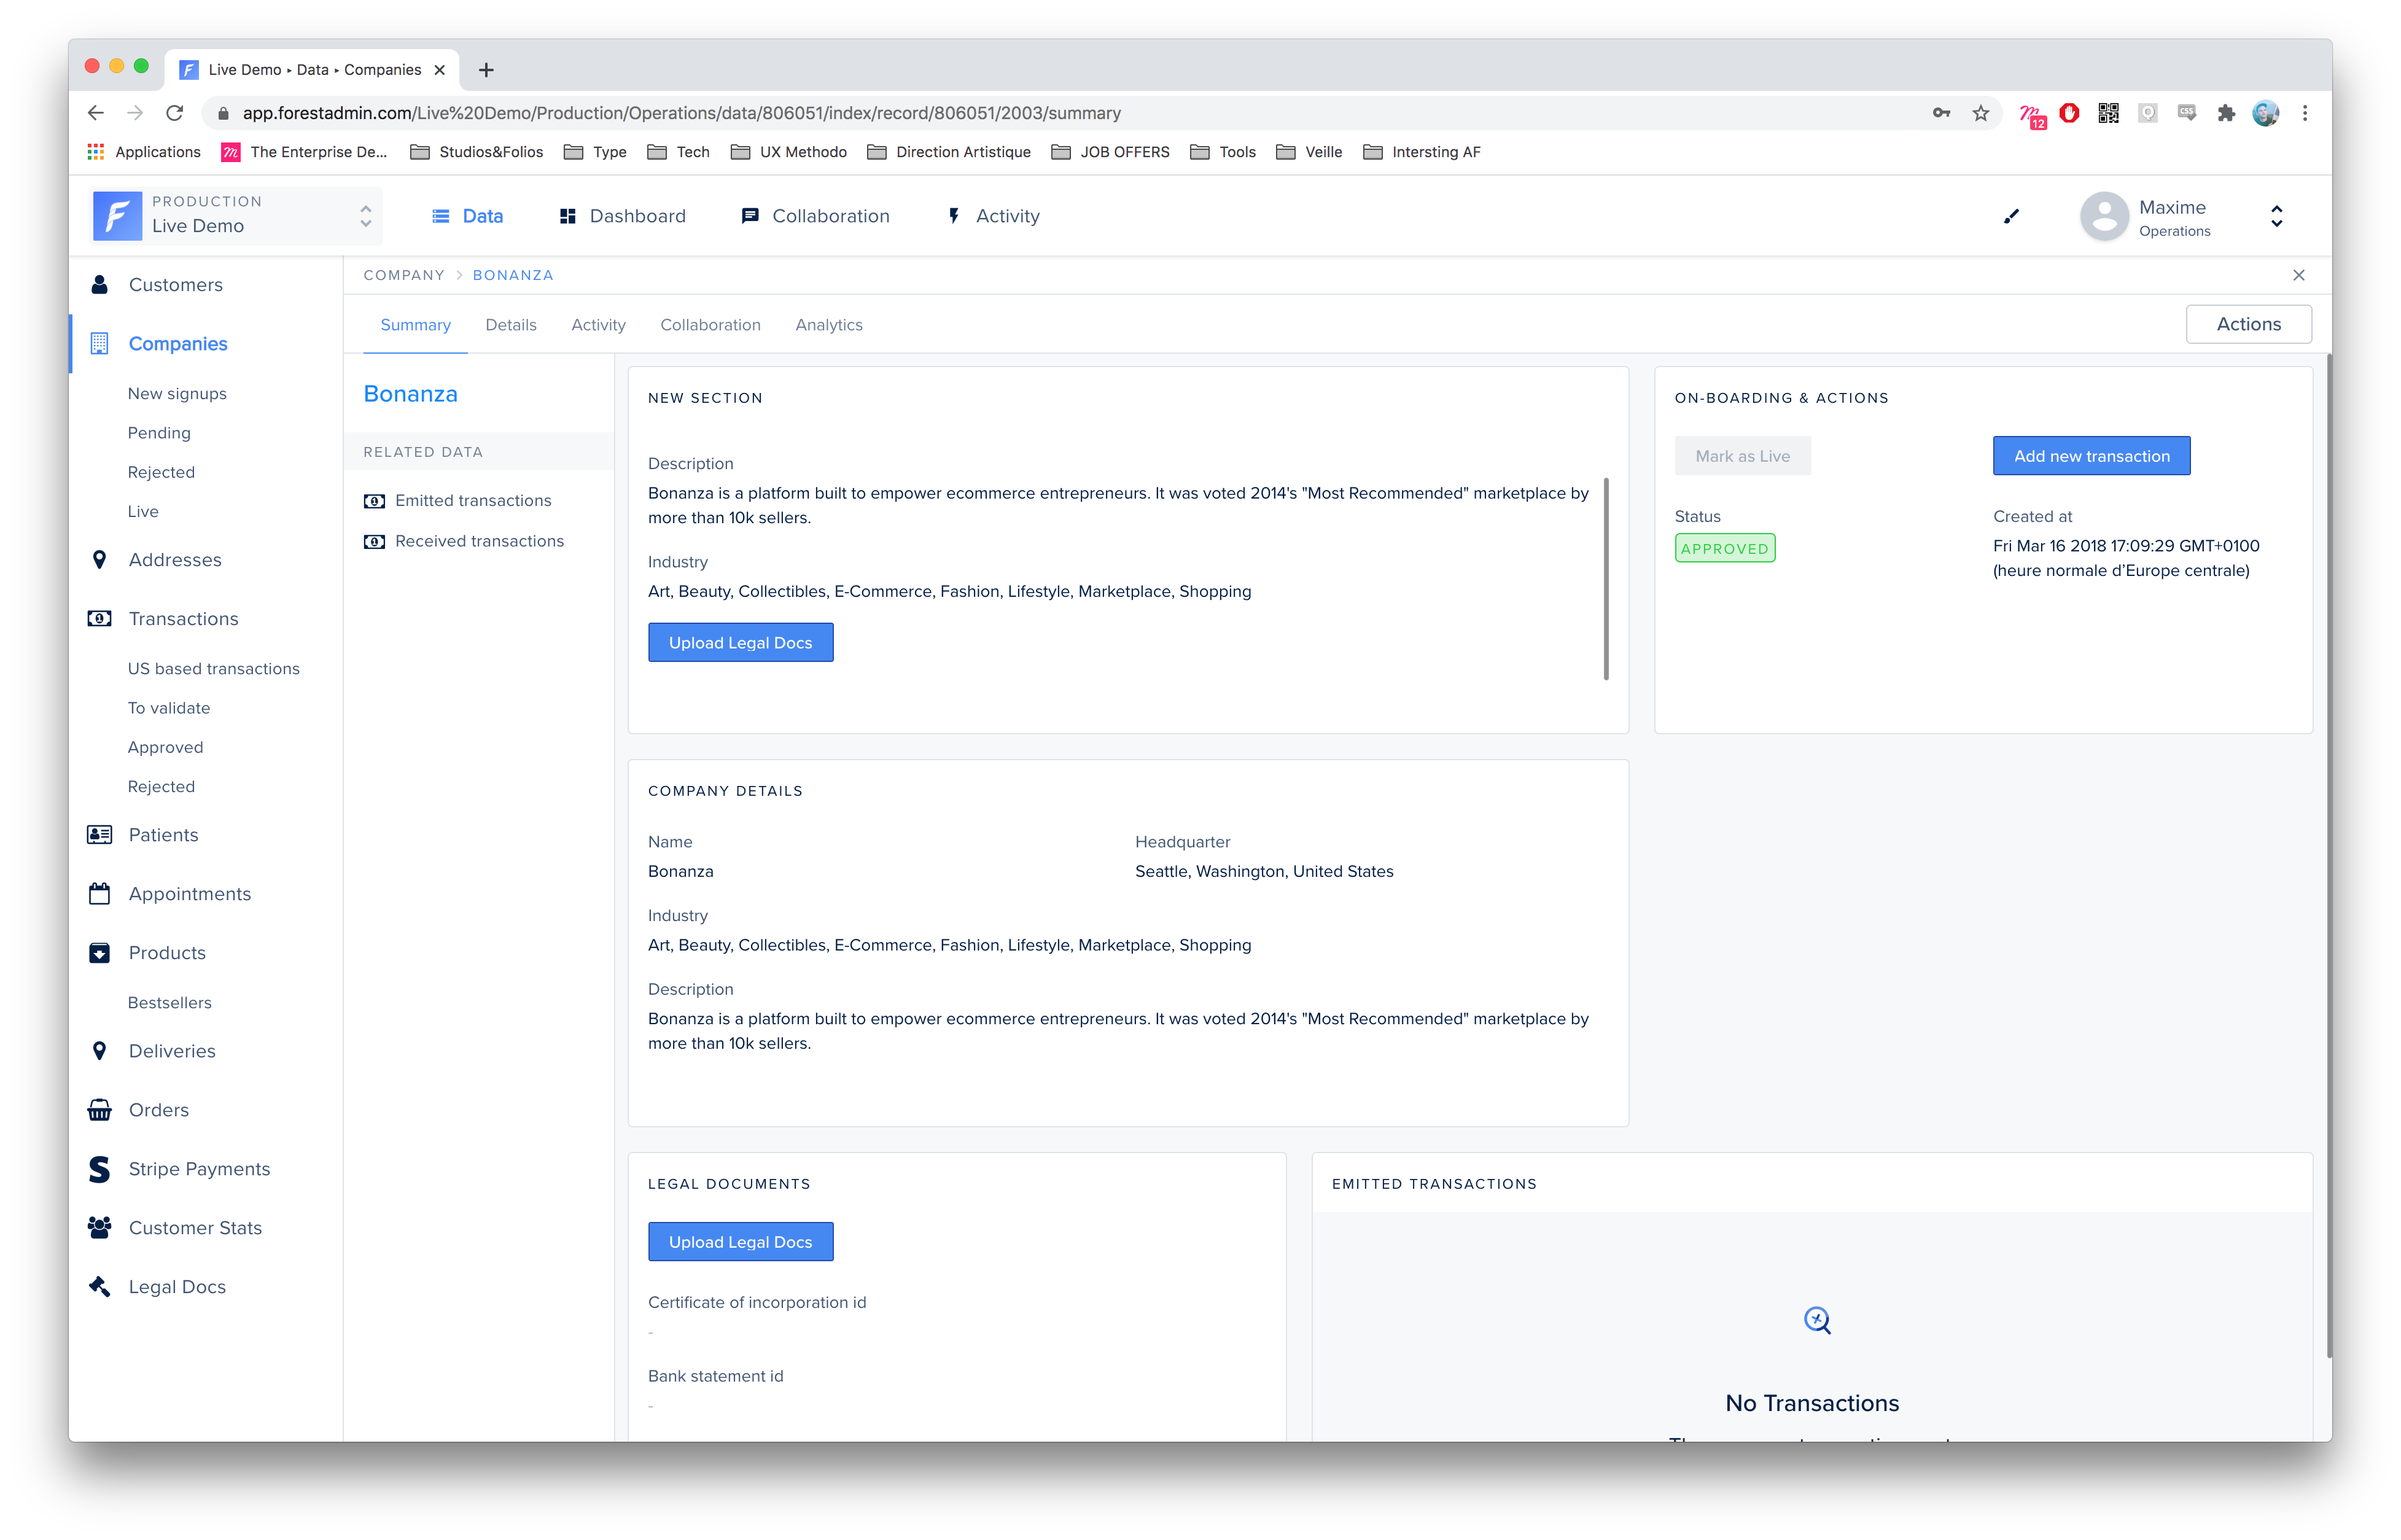Open the Analytics tab
2401x1540 pixels.
(828, 325)
